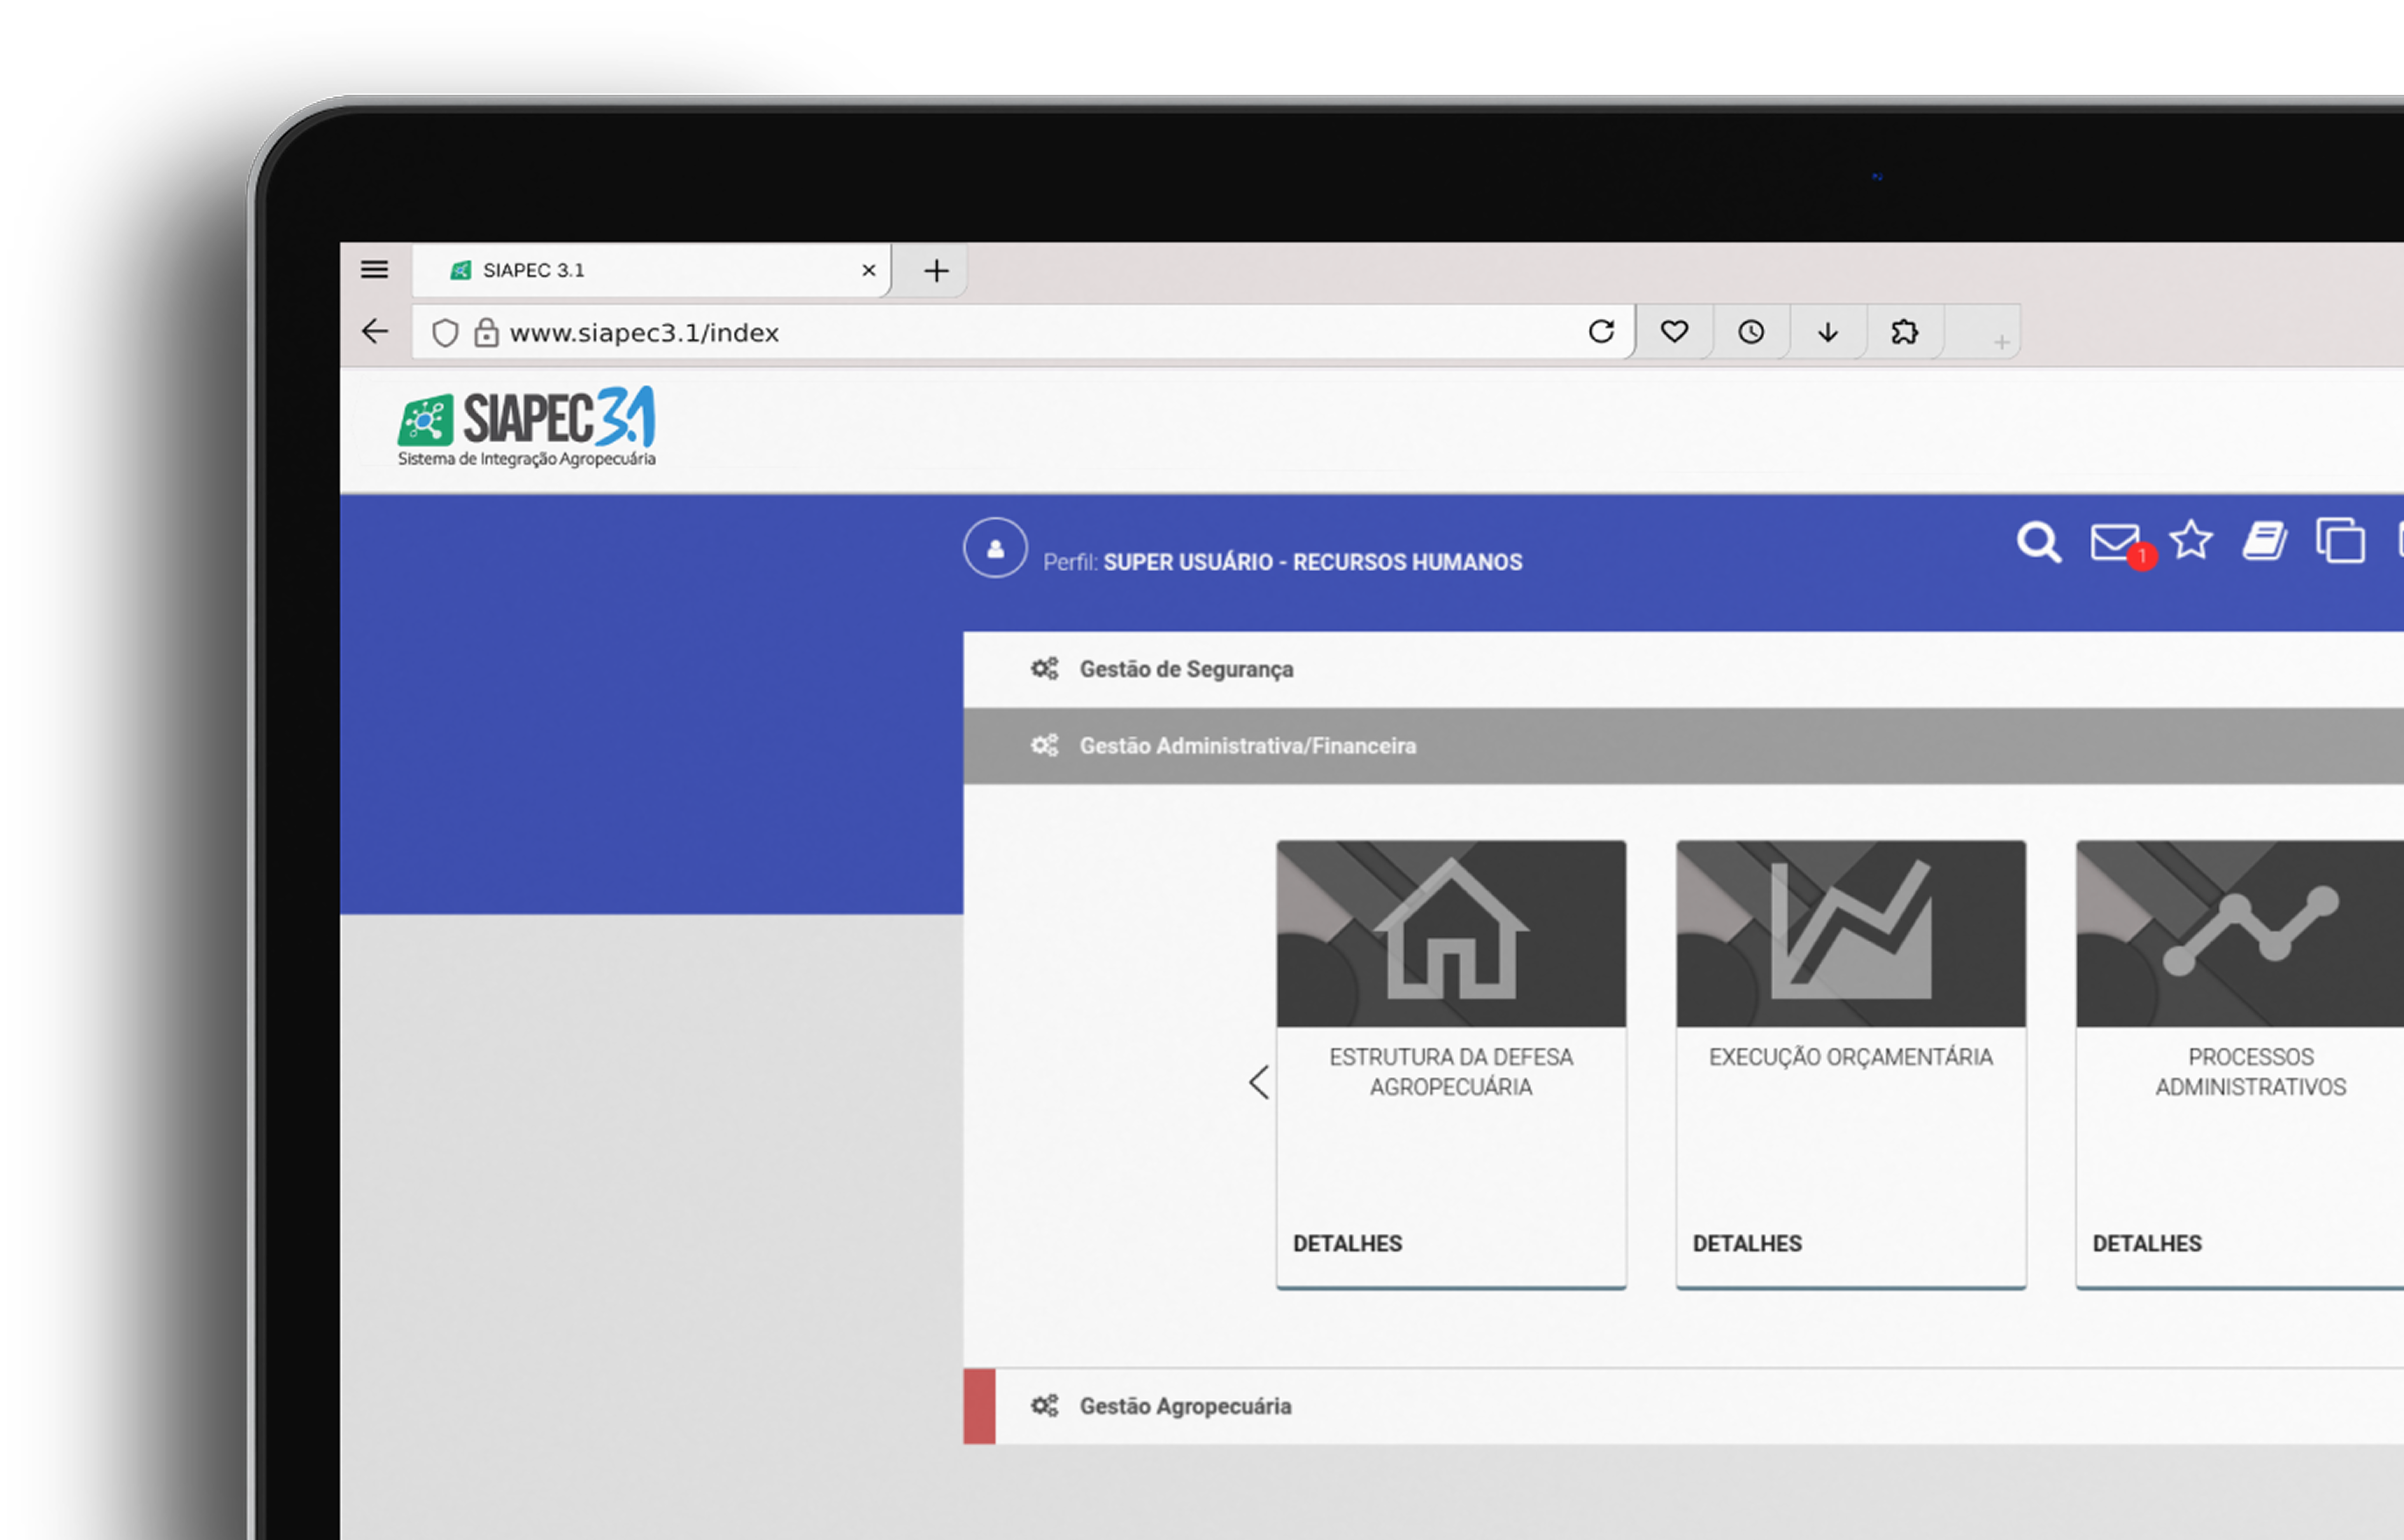Click the profile text SUPER USUÁRIO - RECURSOS HUMANOS
The height and width of the screenshot is (1540, 2404).
point(1312,562)
